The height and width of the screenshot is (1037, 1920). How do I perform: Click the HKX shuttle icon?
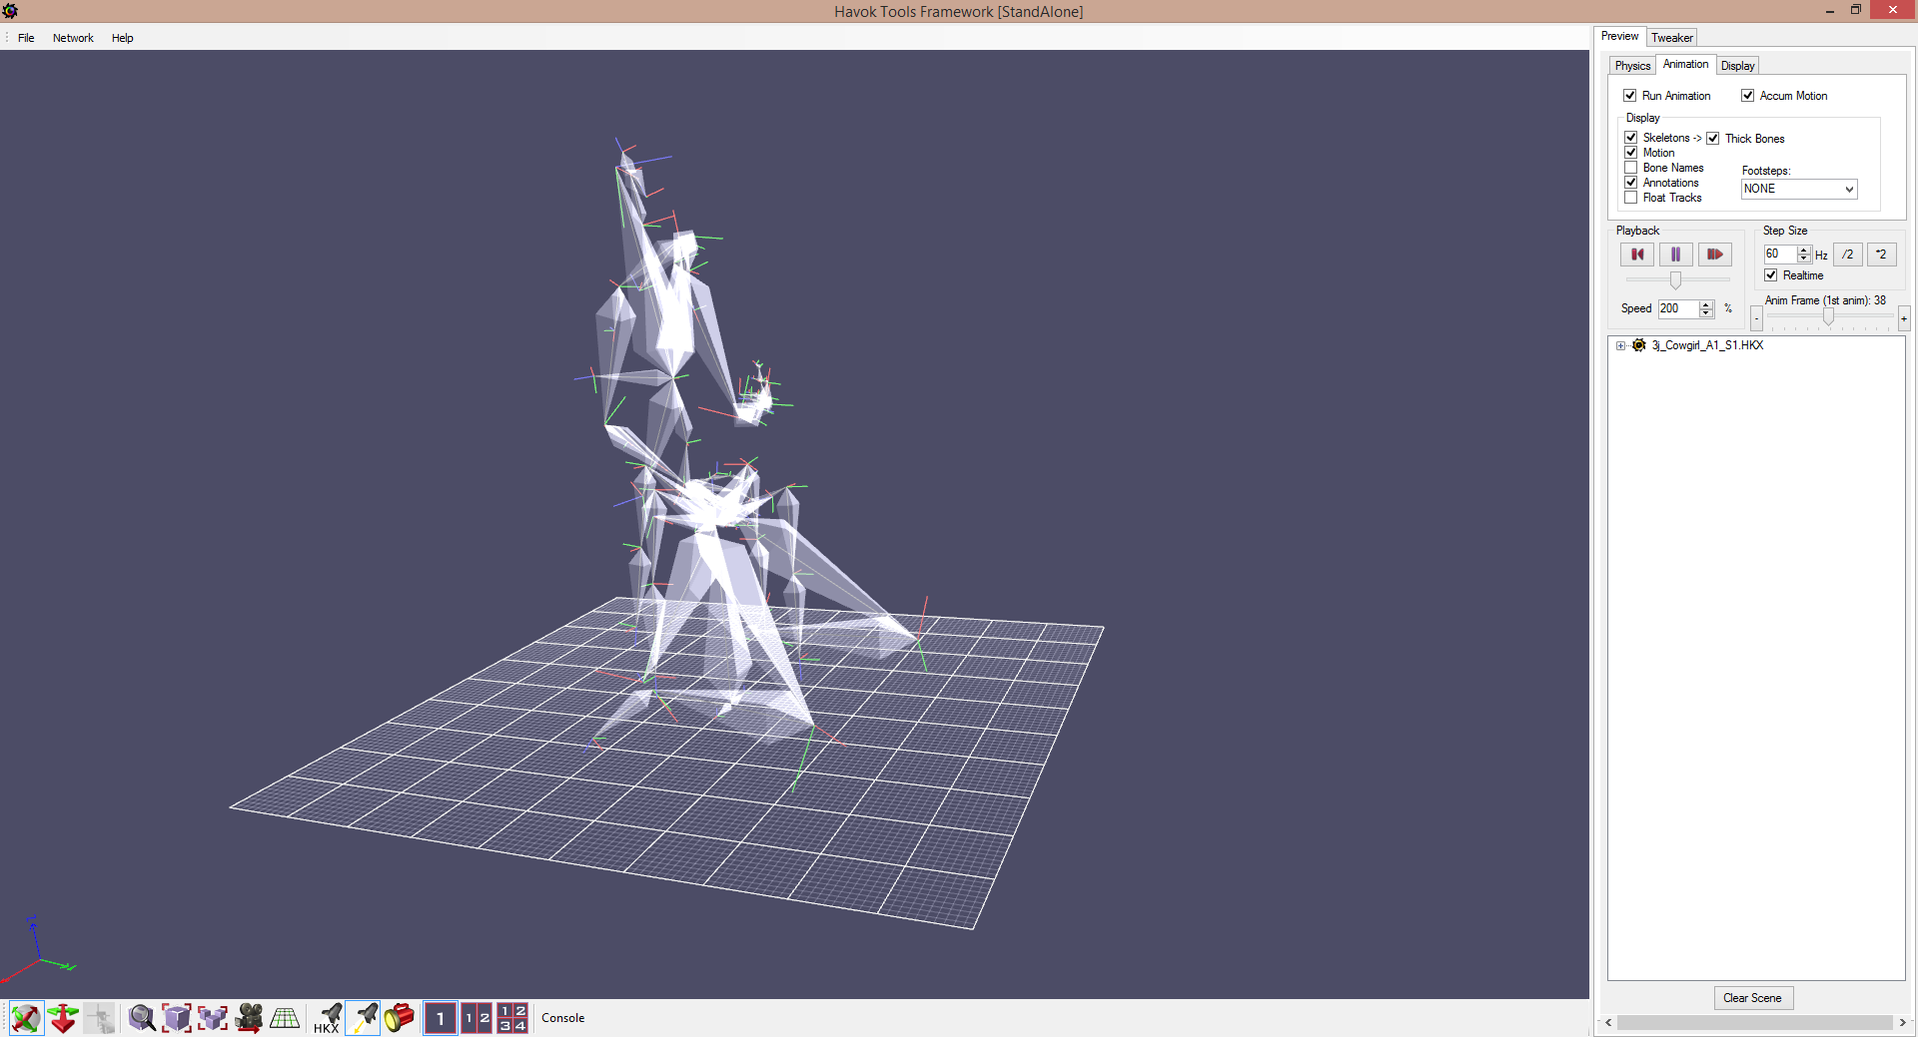327,1018
